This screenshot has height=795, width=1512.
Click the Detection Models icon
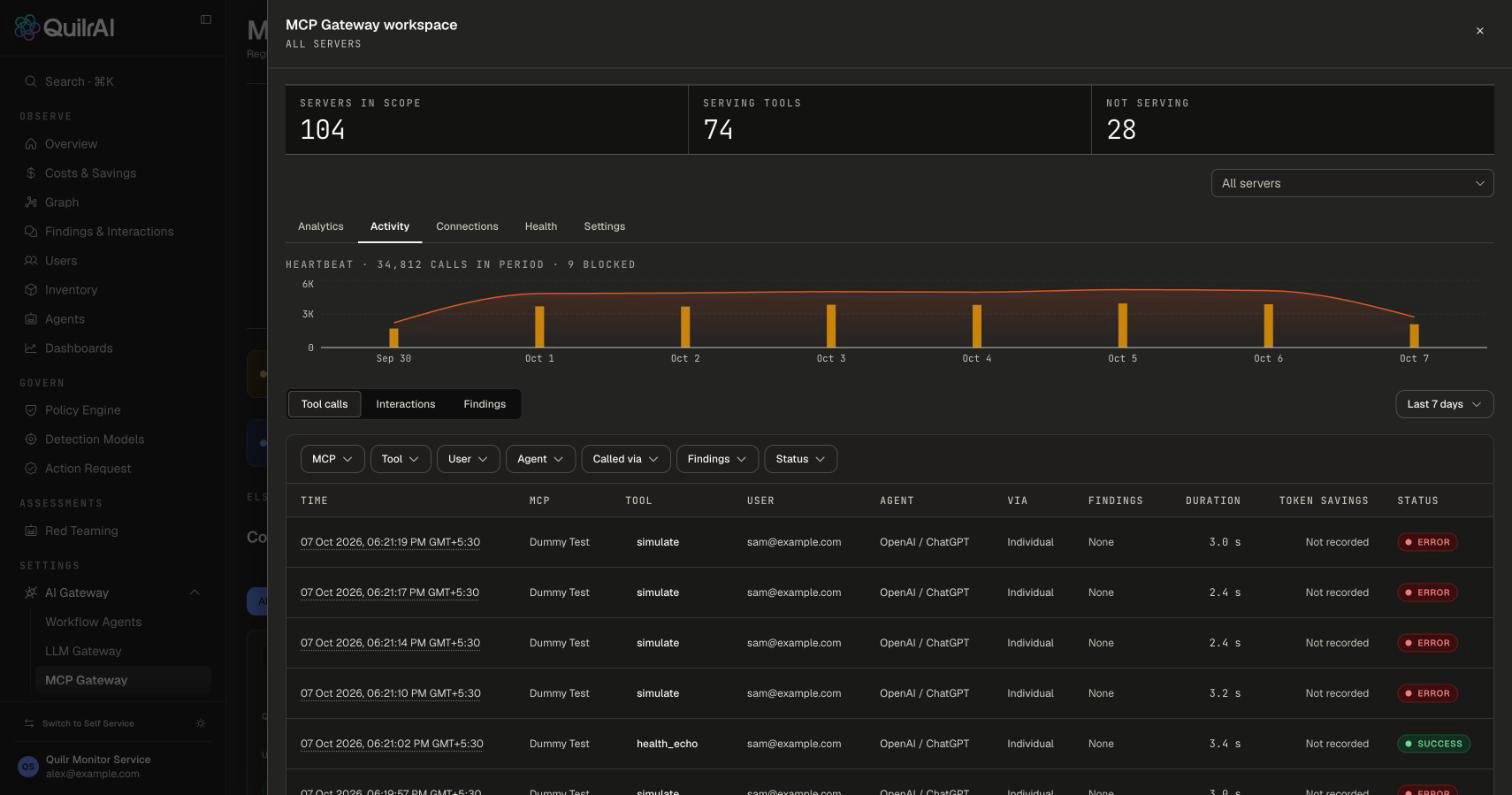point(31,439)
